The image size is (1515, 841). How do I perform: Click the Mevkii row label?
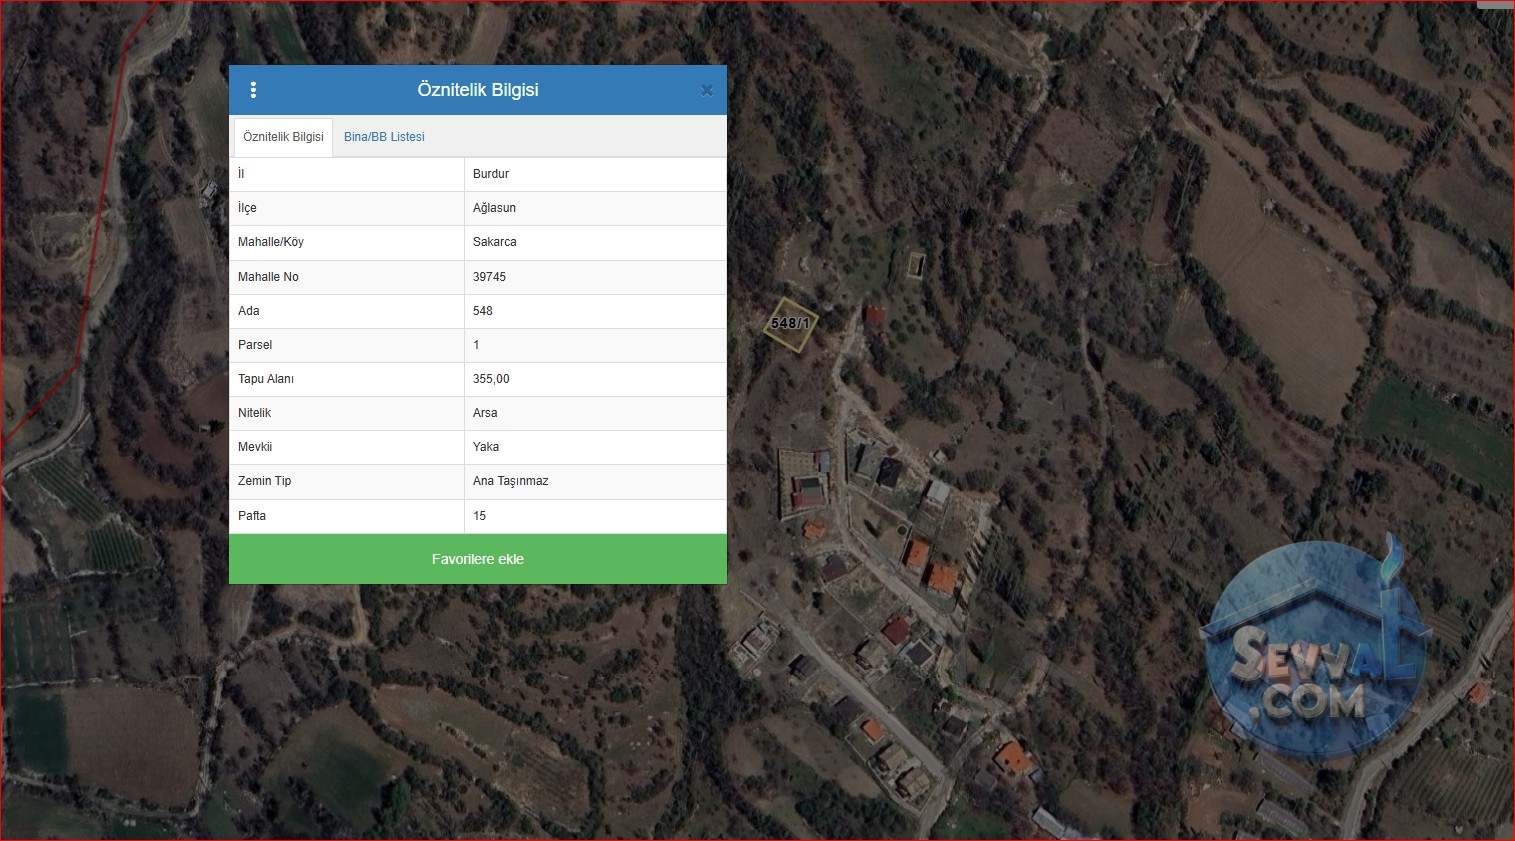(255, 447)
